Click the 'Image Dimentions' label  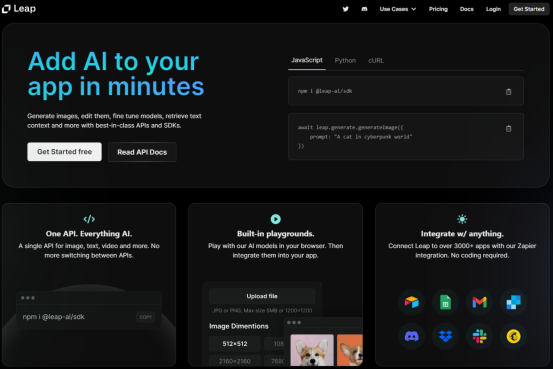pyautogui.click(x=239, y=326)
